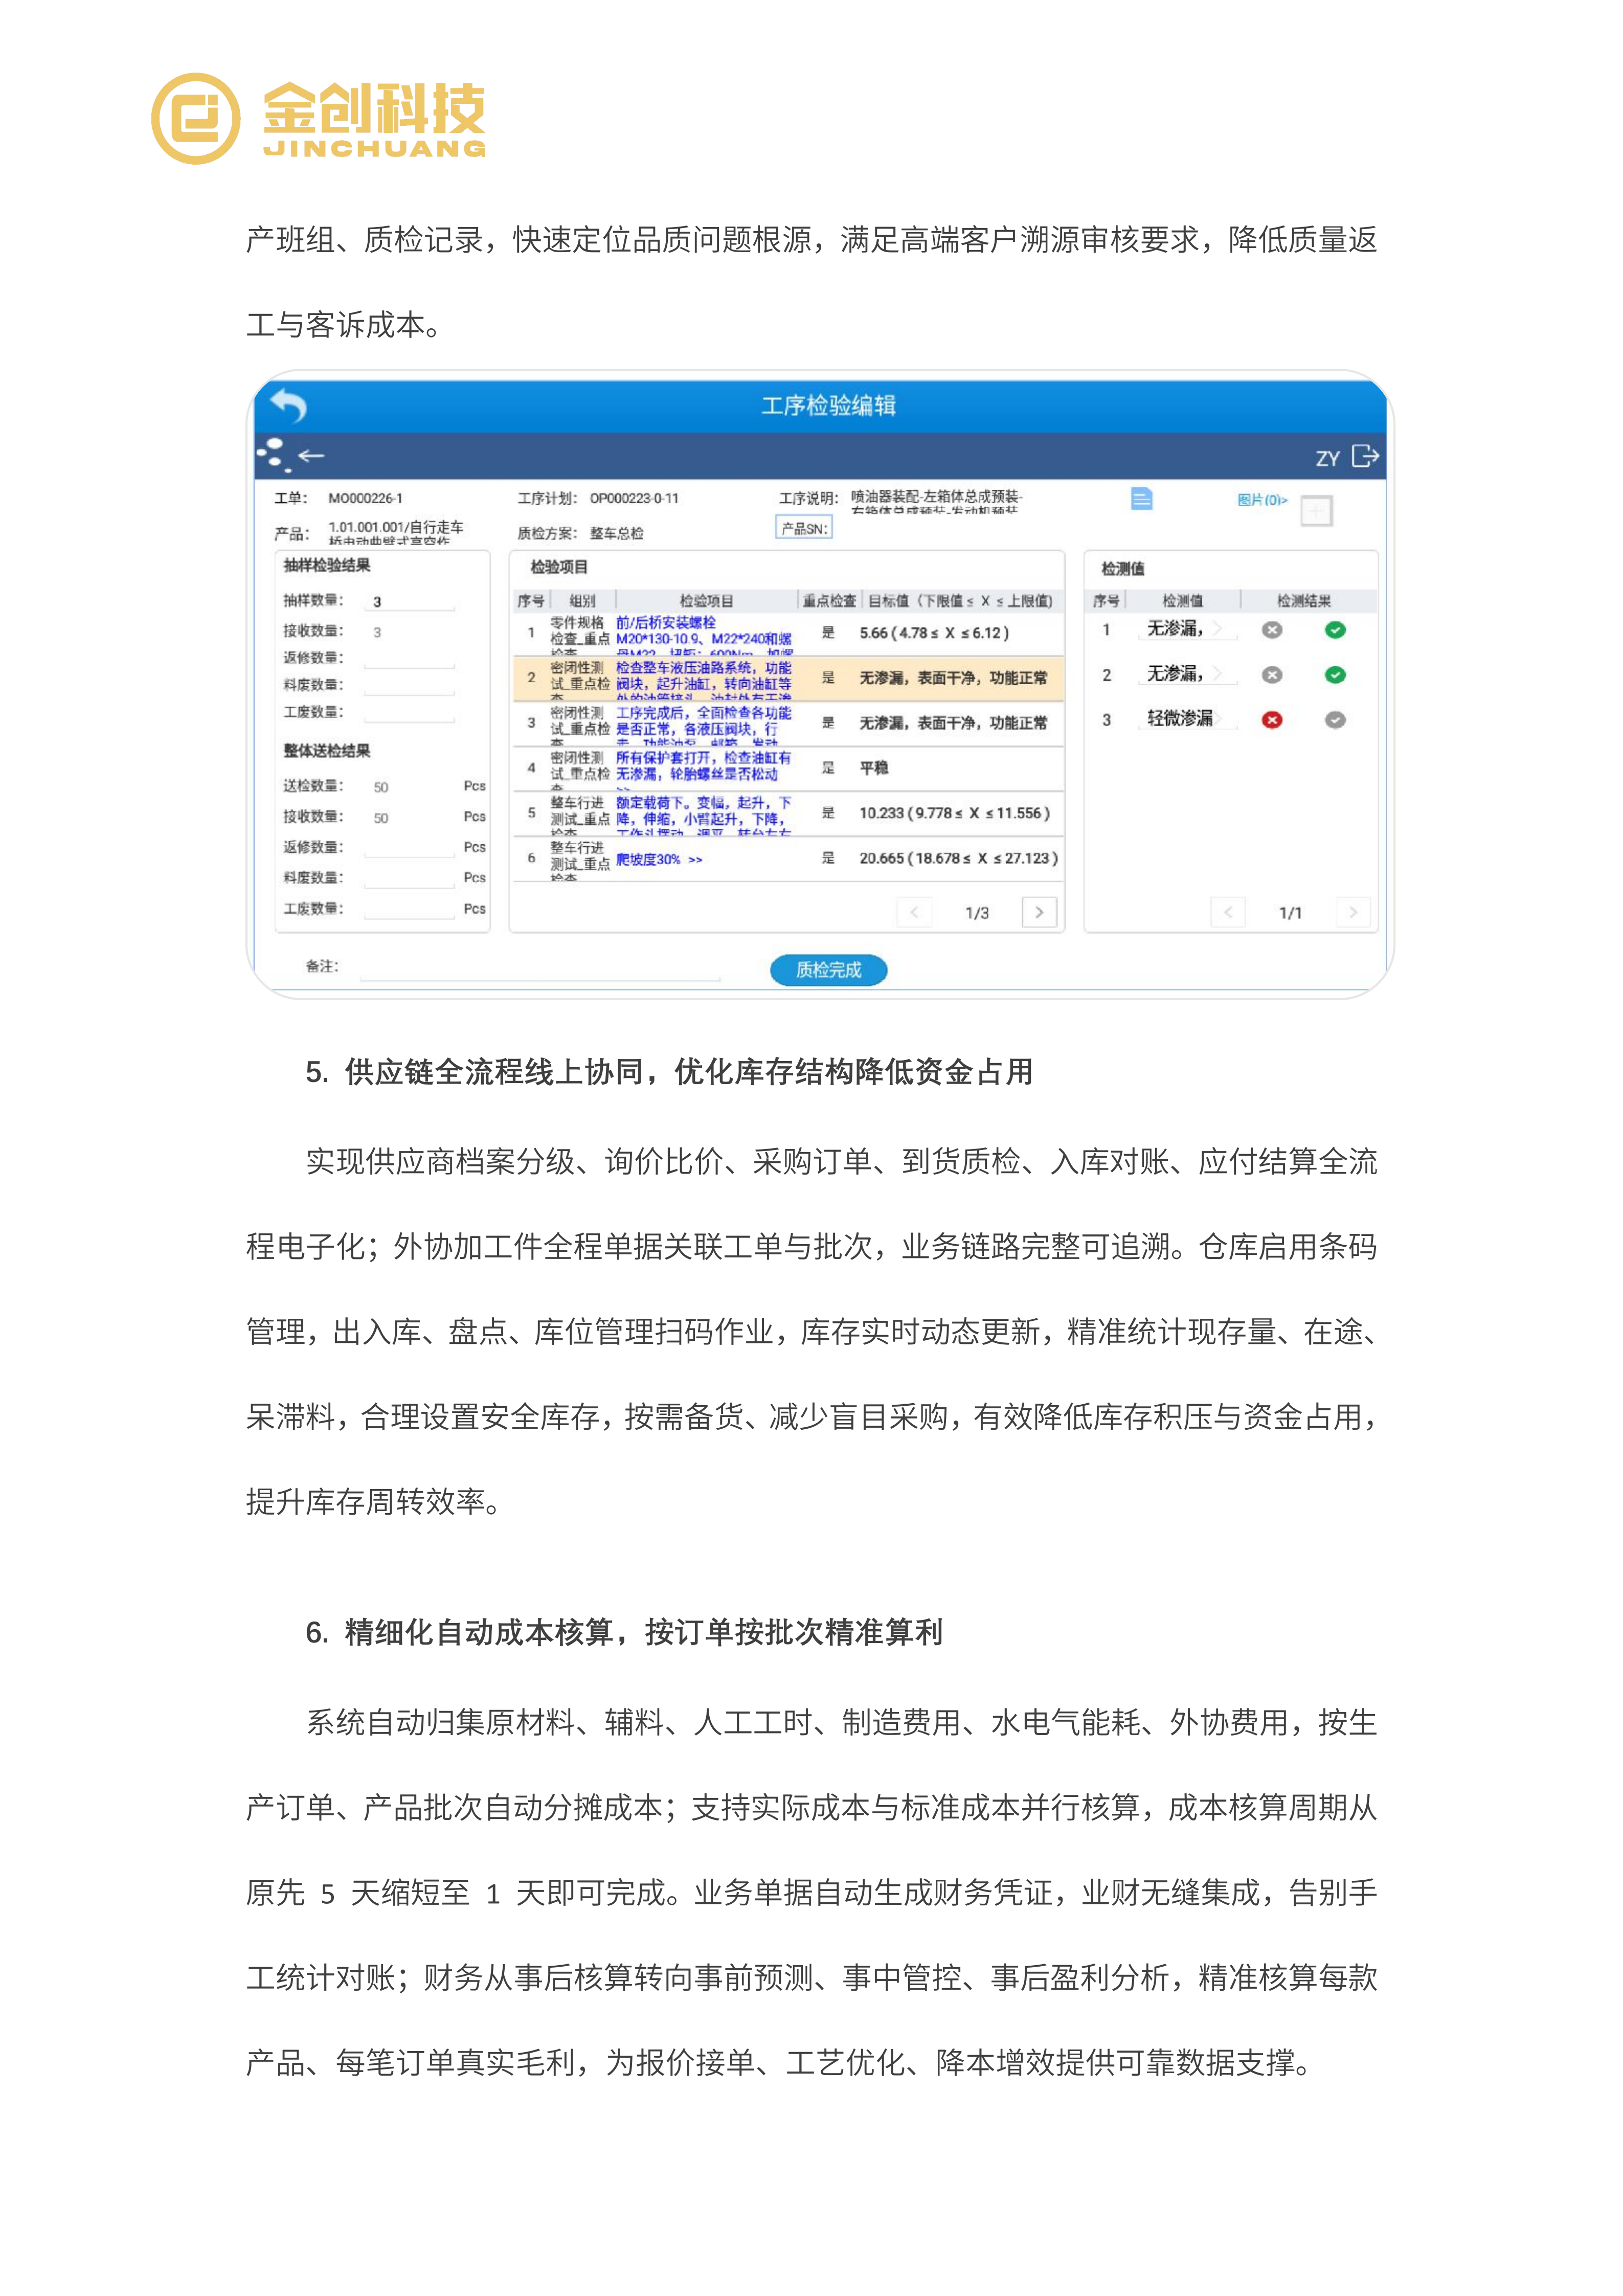Go to previous page of 检验项目 list
The height and width of the screenshot is (2296, 1623).
[913, 912]
